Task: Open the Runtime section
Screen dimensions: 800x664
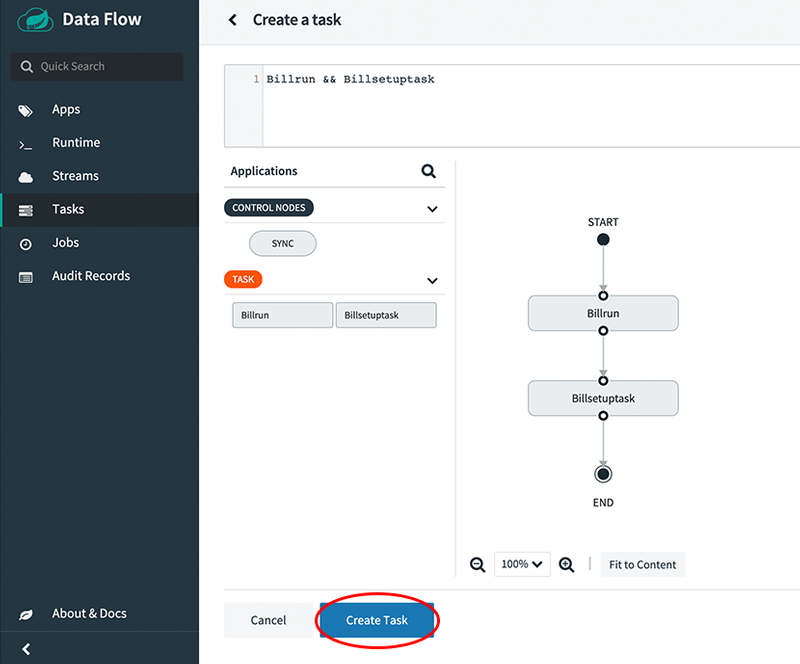Action: coord(76,142)
